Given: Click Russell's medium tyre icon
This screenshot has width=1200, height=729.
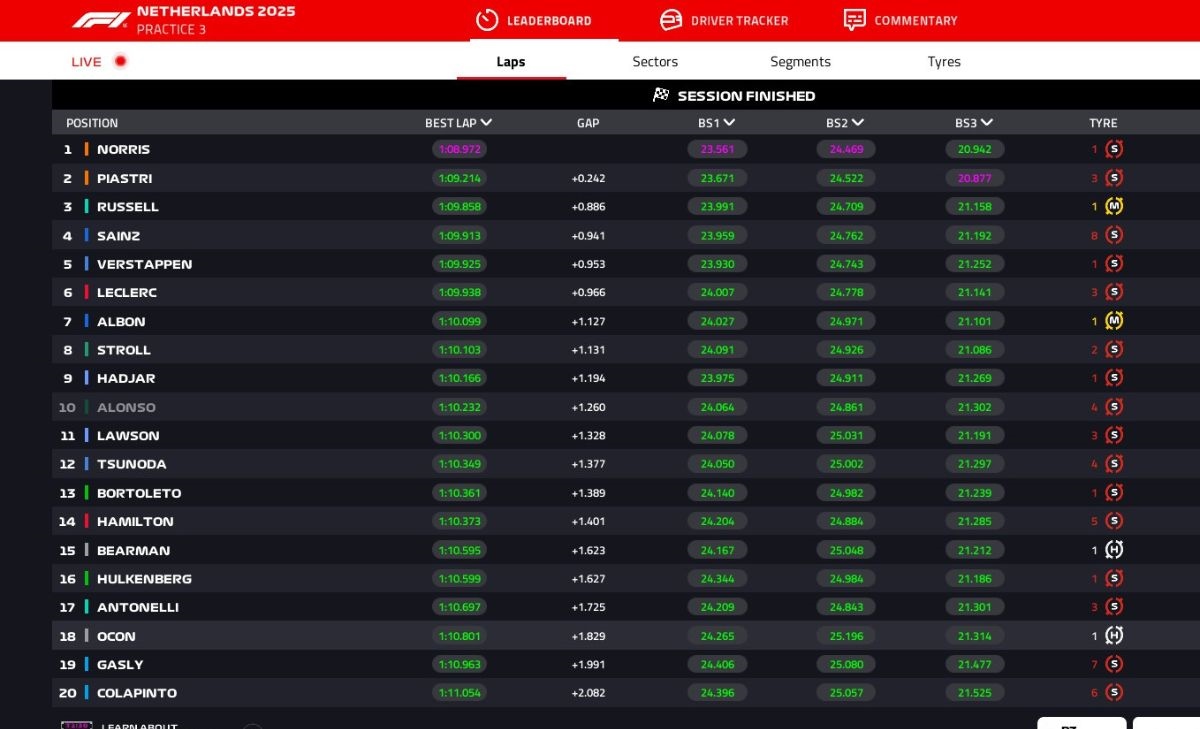Looking at the screenshot, I should pyautogui.click(x=1114, y=207).
